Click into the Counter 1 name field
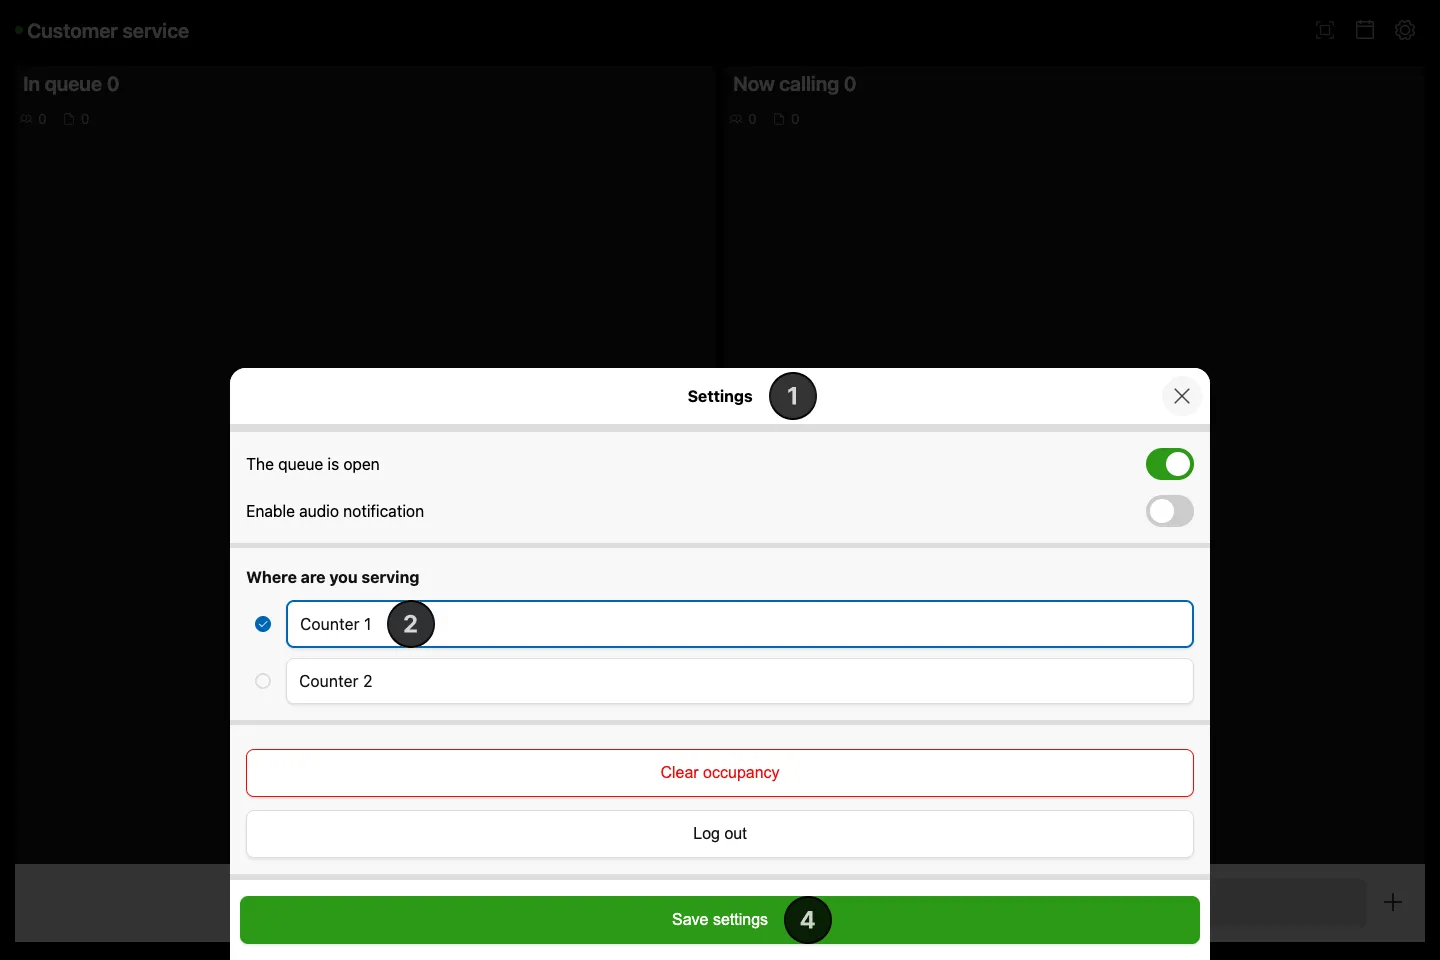1440x960 pixels. pos(740,624)
